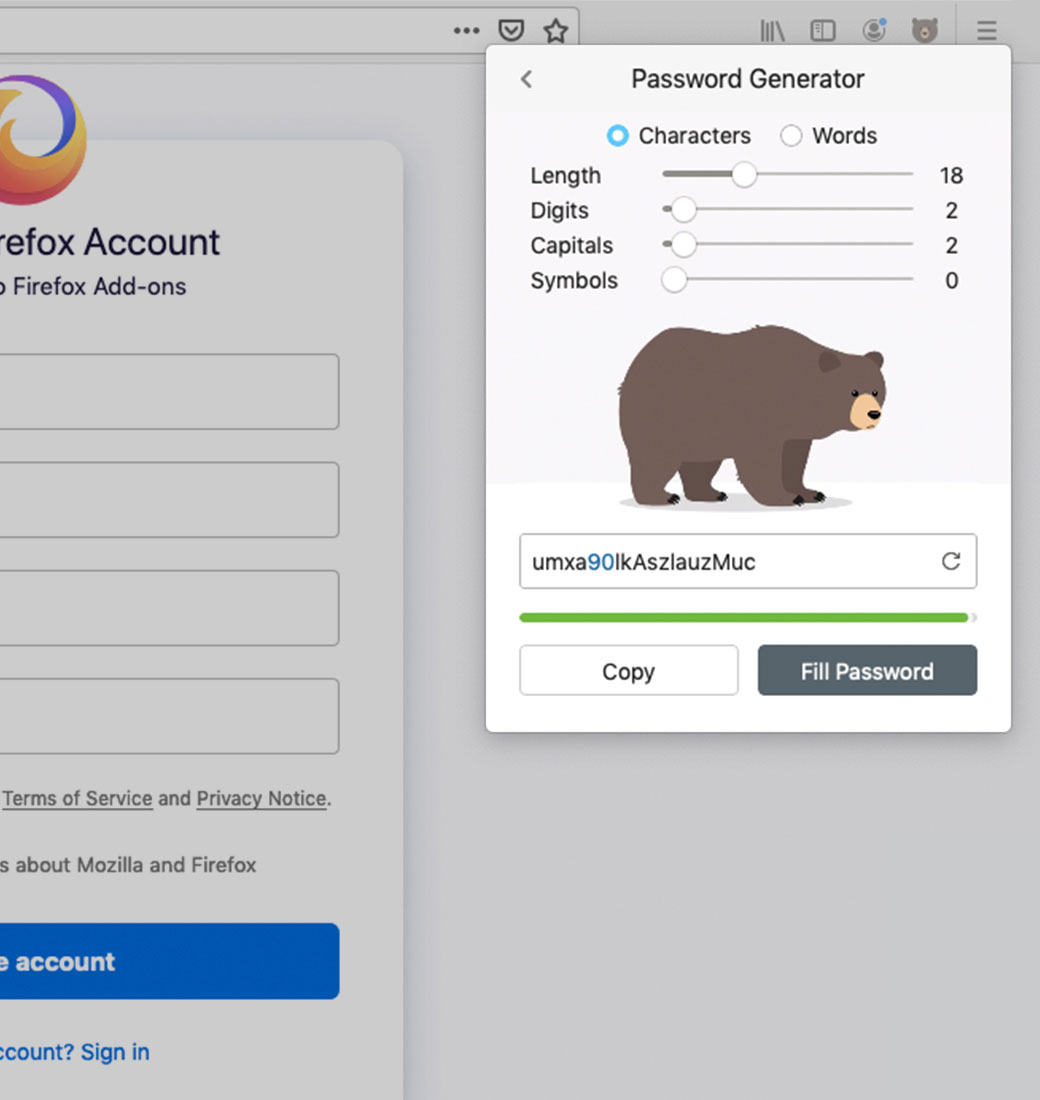Click the Copy button
The height and width of the screenshot is (1100, 1040).
pyautogui.click(x=628, y=671)
